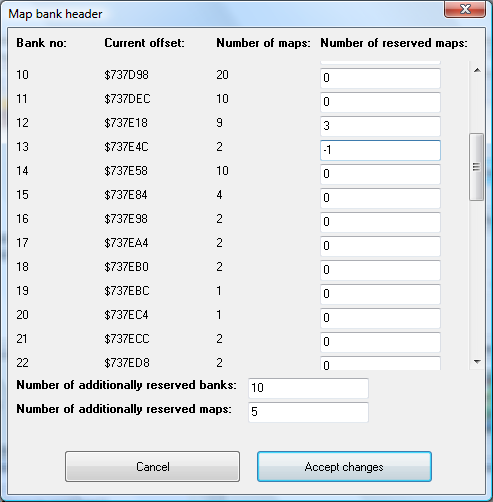Image resolution: width=493 pixels, height=502 pixels.
Task: Click bank 20 reserved maps input
Action: tap(380, 318)
